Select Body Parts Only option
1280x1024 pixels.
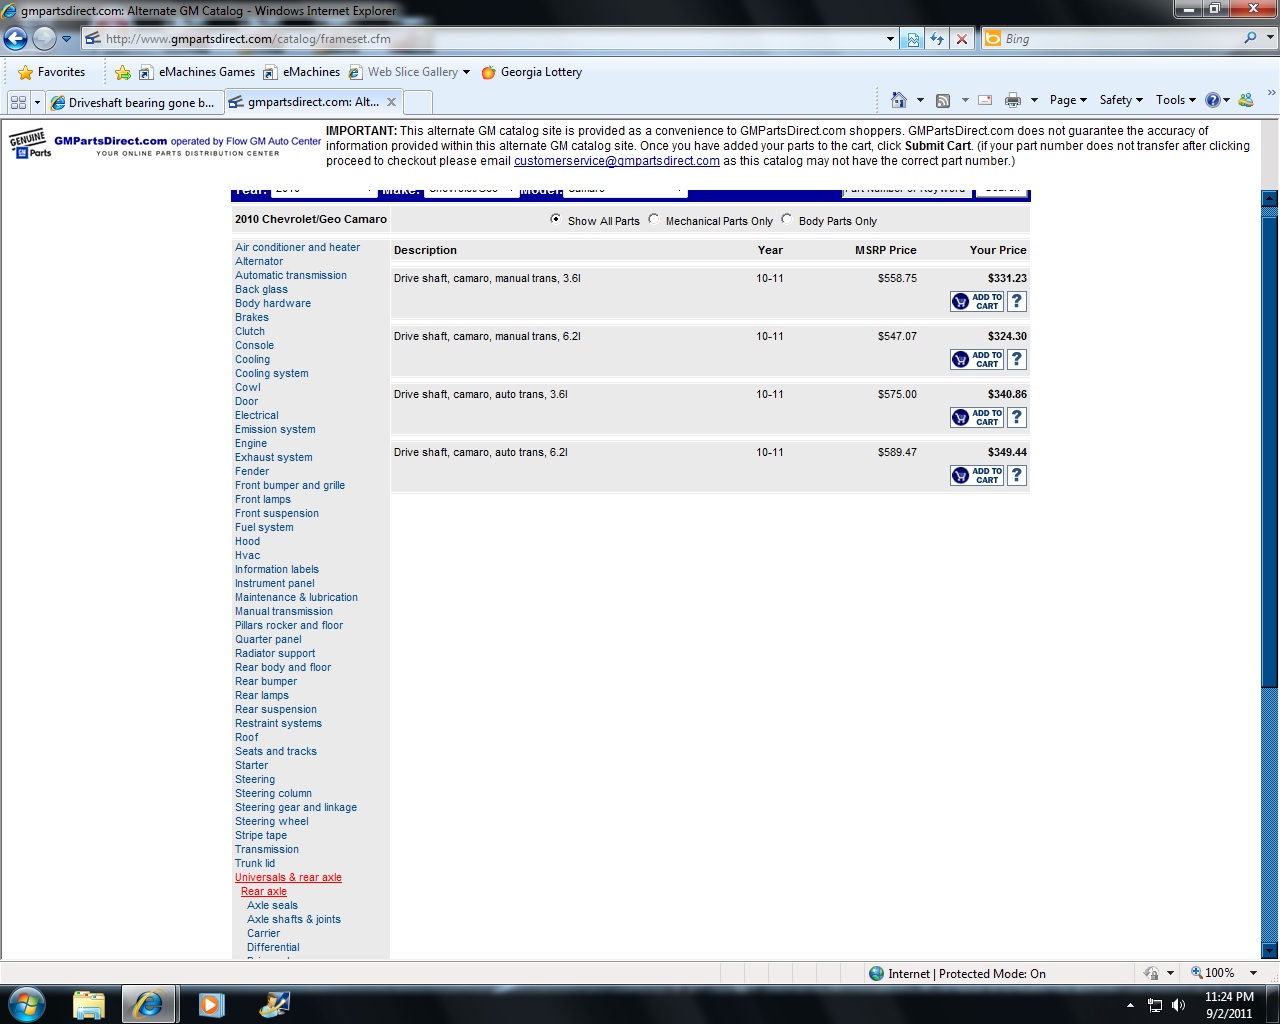click(x=787, y=220)
